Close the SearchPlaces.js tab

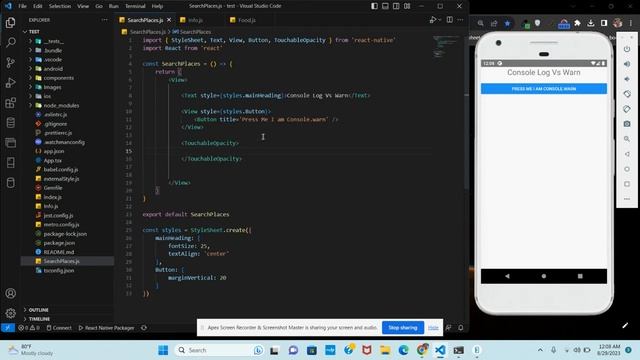click(x=169, y=20)
